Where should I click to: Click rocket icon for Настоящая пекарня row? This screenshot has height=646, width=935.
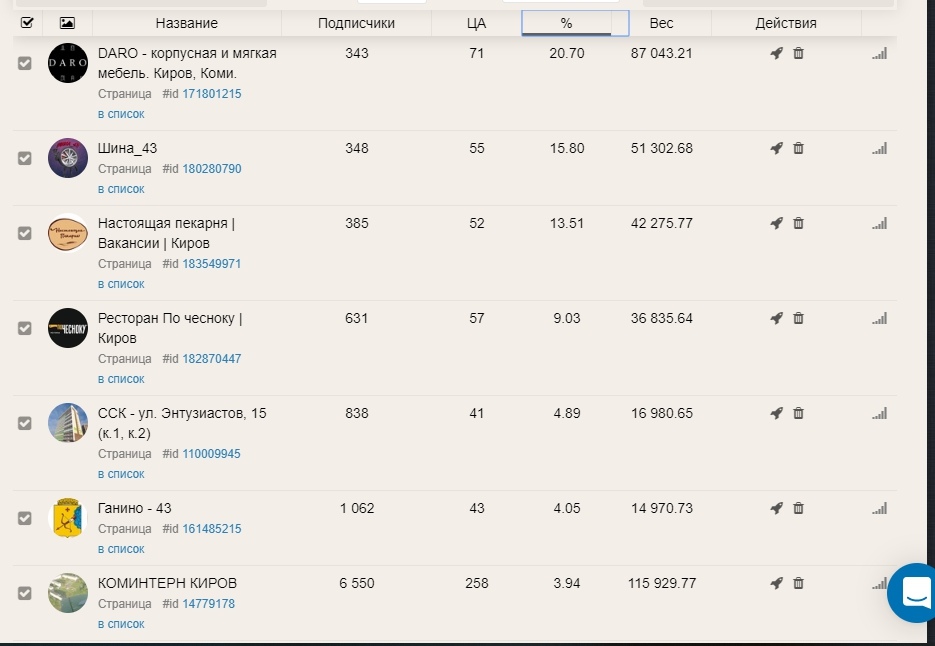pyautogui.click(x=776, y=223)
